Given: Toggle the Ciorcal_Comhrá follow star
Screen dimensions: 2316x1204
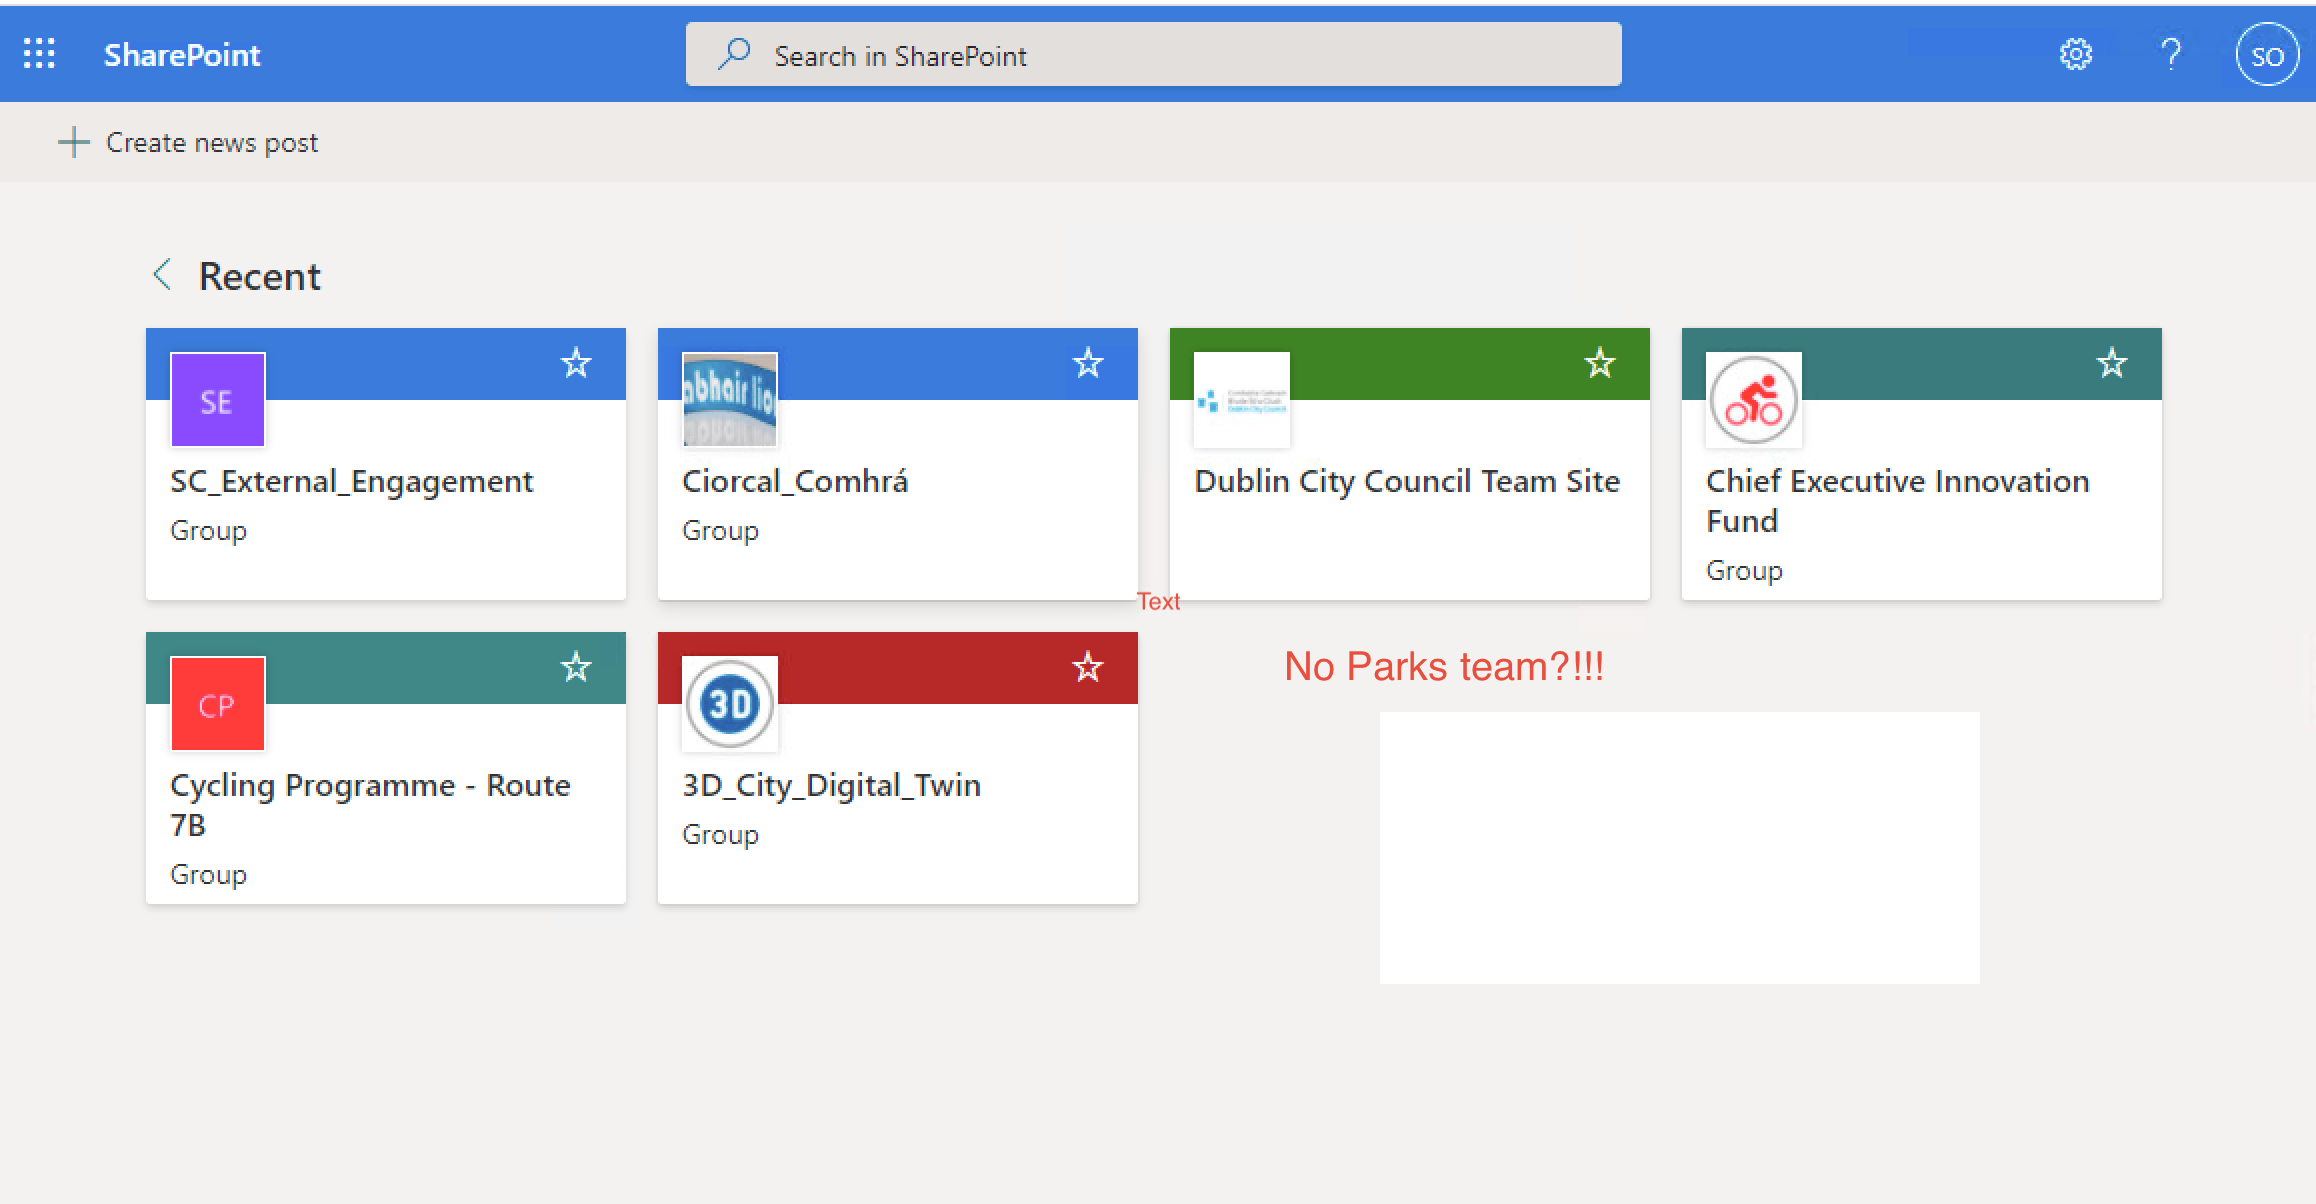Looking at the screenshot, I should tap(1088, 363).
